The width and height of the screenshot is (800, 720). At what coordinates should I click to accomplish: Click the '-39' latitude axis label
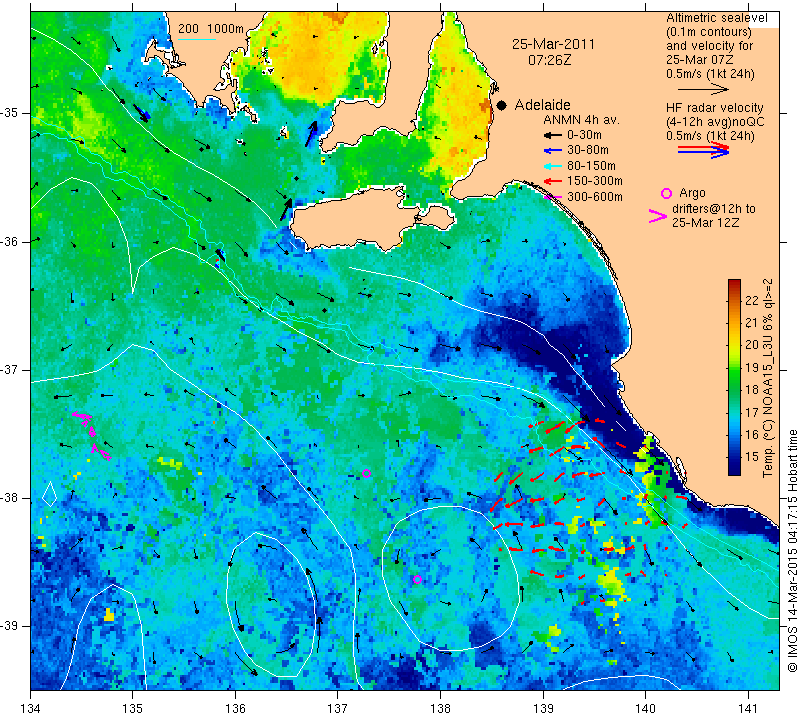tap(10, 626)
